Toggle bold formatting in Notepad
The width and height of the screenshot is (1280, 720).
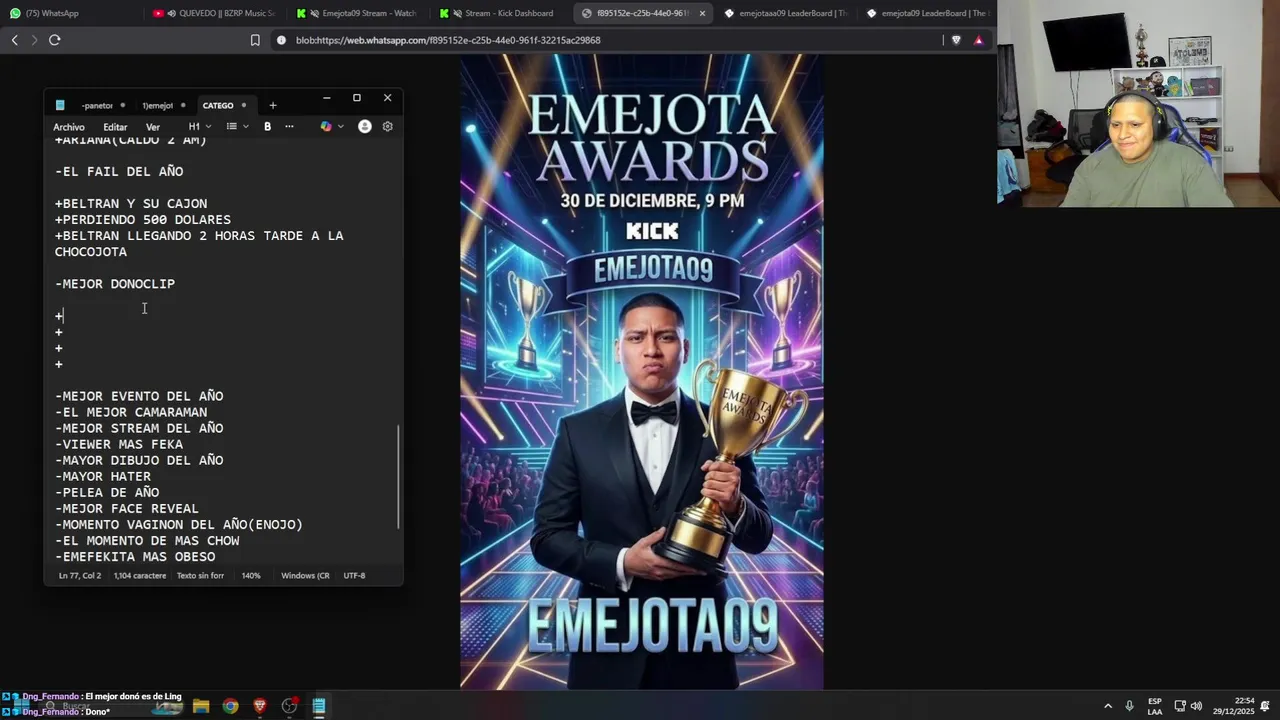[x=267, y=127]
